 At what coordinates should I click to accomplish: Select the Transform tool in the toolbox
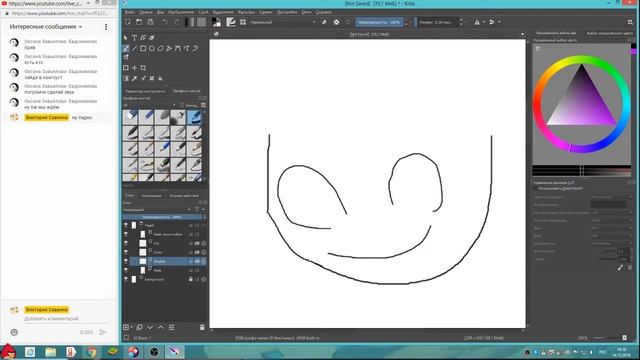click(x=126, y=68)
